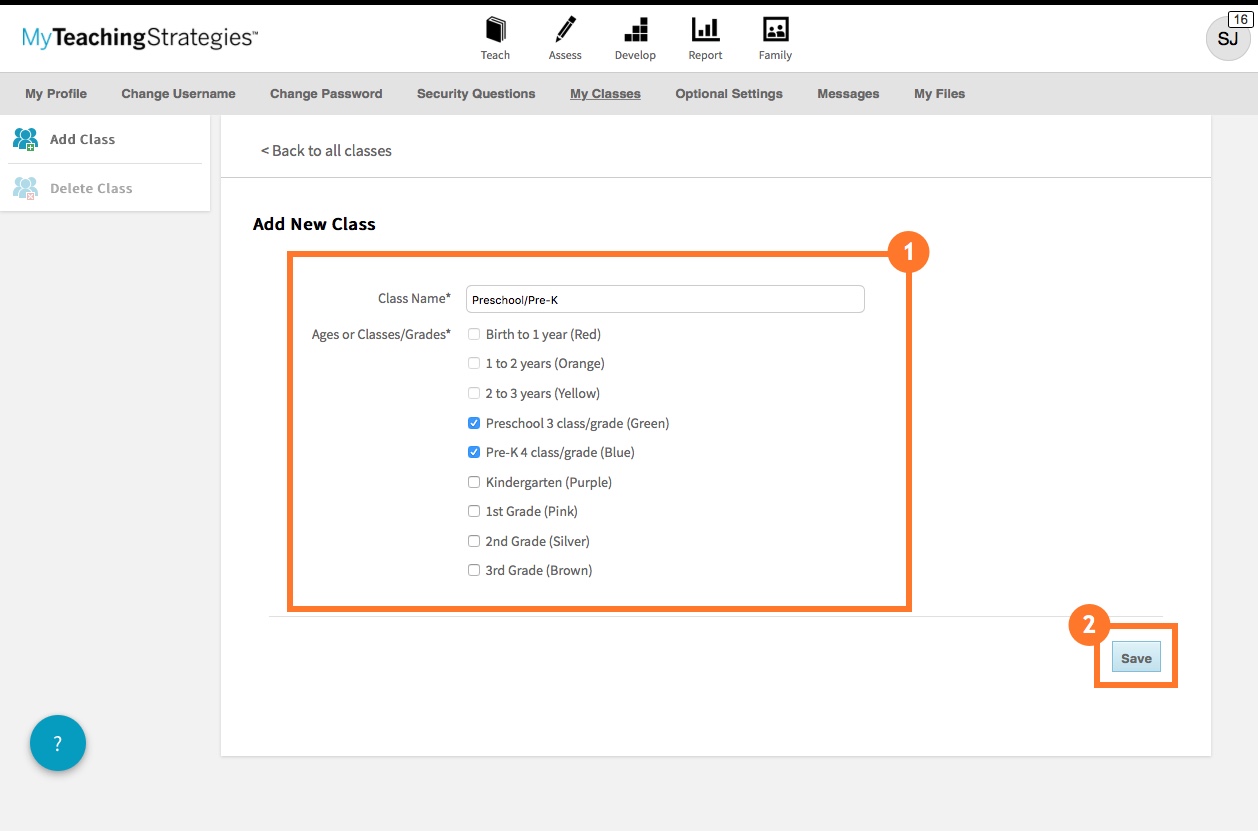This screenshot has height=831, width=1258.
Task: Click the Class Name text field
Action: pos(665,299)
